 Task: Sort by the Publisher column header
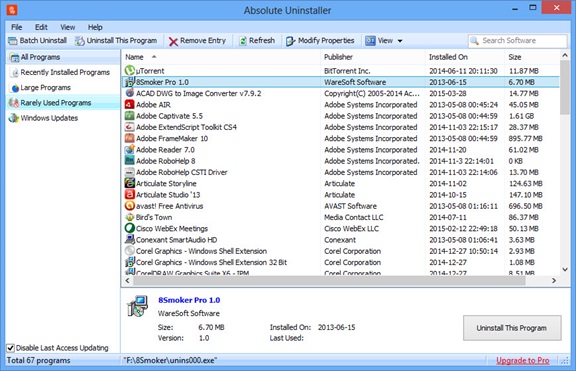tap(373, 57)
